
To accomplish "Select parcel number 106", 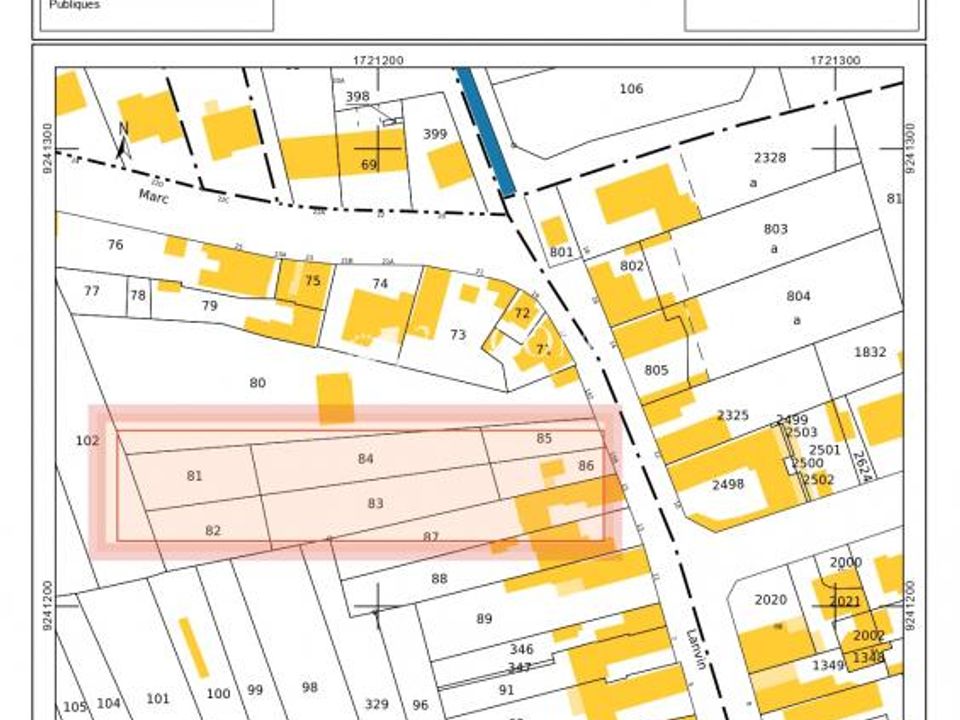I will [x=631, y=89].
